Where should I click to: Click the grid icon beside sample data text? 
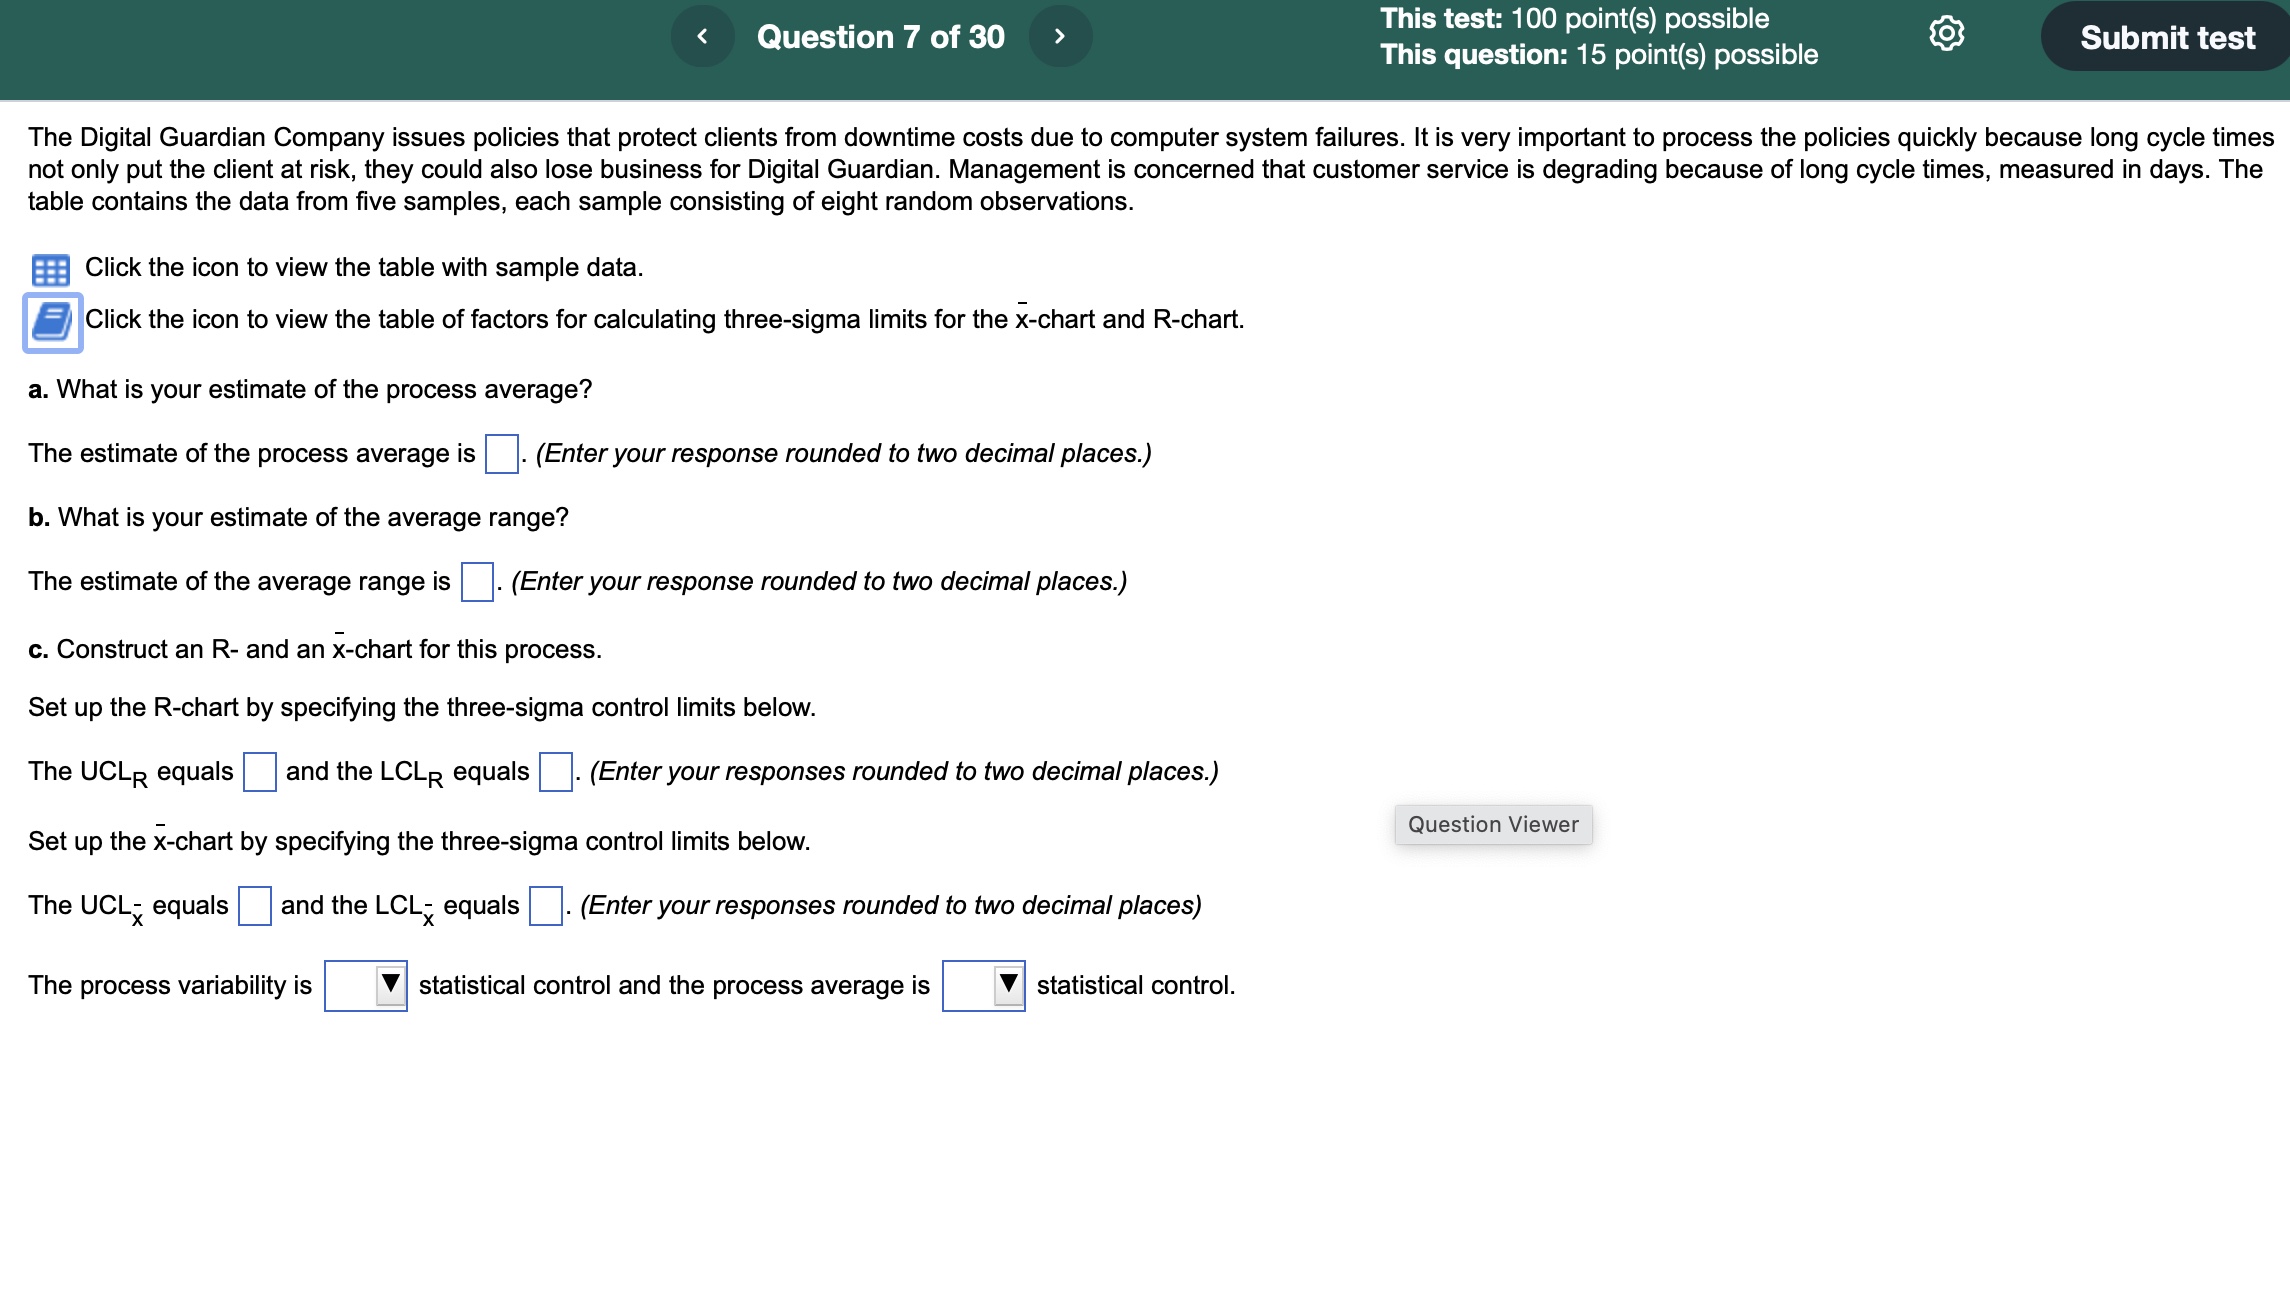point(50,268)
